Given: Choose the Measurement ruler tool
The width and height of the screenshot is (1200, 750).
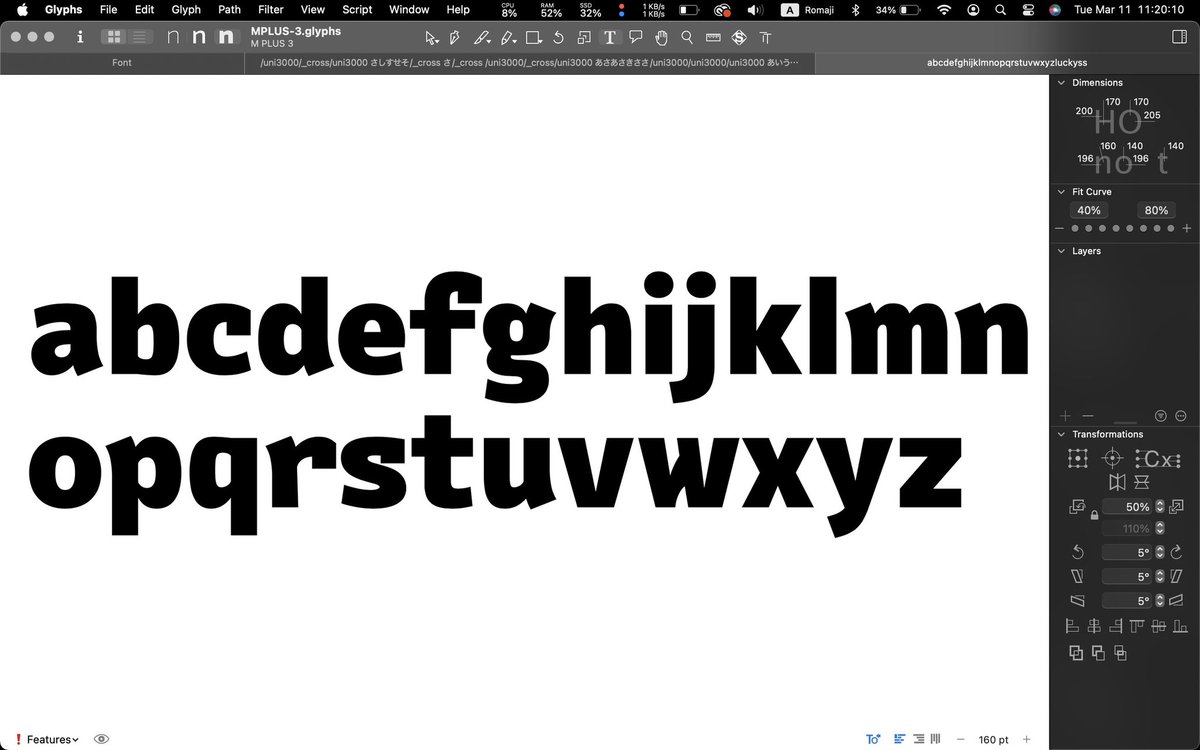Looking at the screenshot, I should click(x=713, y=38).
